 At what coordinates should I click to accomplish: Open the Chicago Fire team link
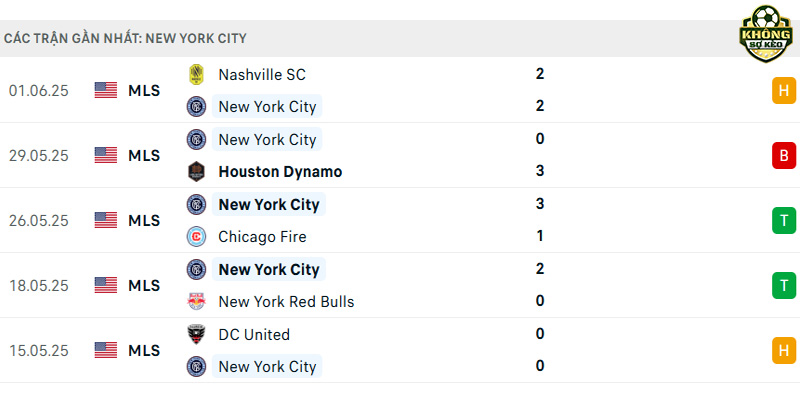click(x=262, y=237)
